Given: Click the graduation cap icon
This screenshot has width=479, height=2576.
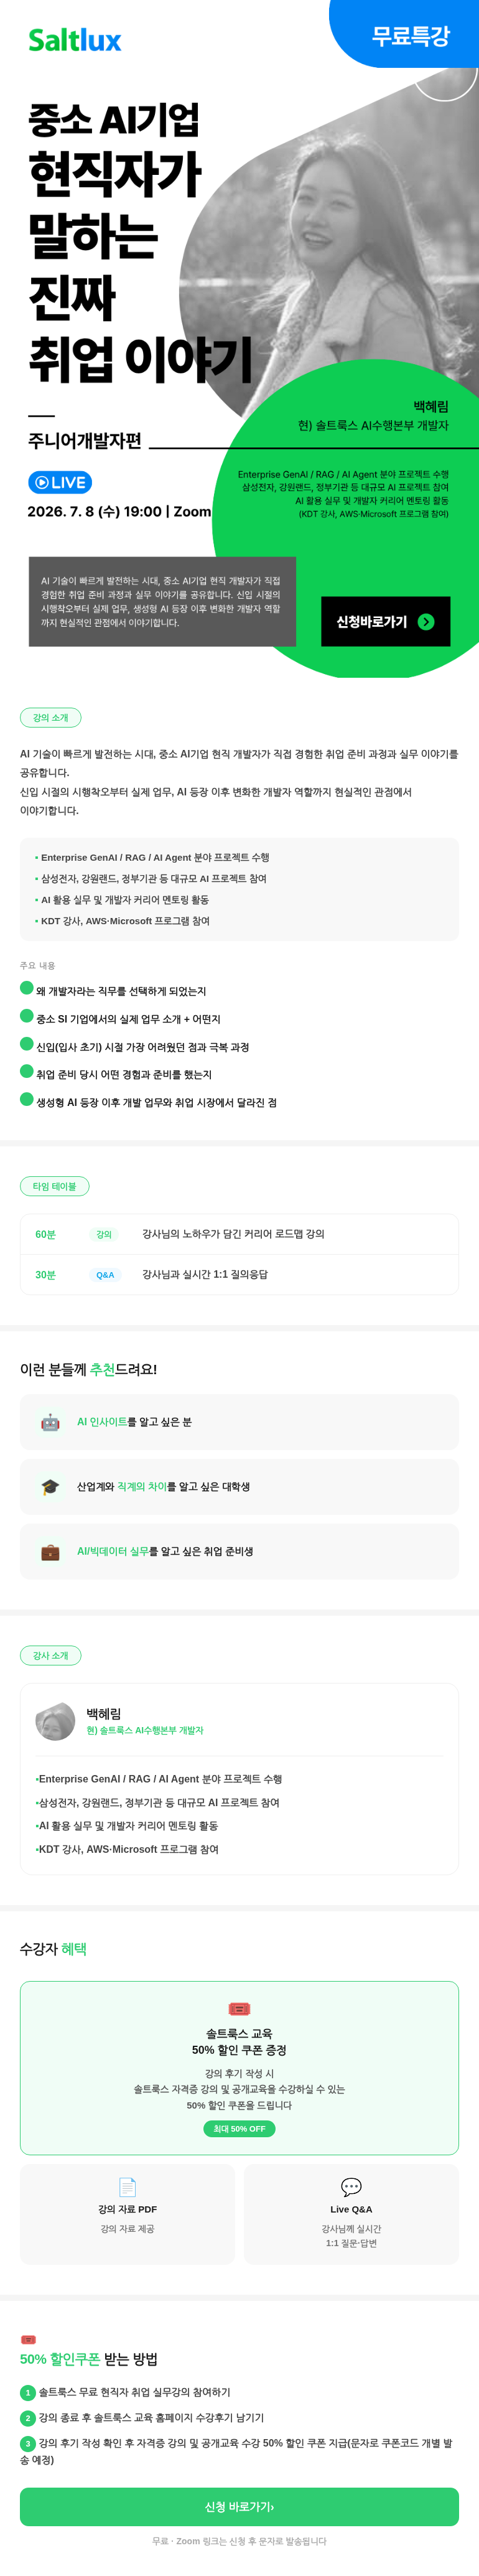Looking at the screenshot, I should (x=50, y=1486).
